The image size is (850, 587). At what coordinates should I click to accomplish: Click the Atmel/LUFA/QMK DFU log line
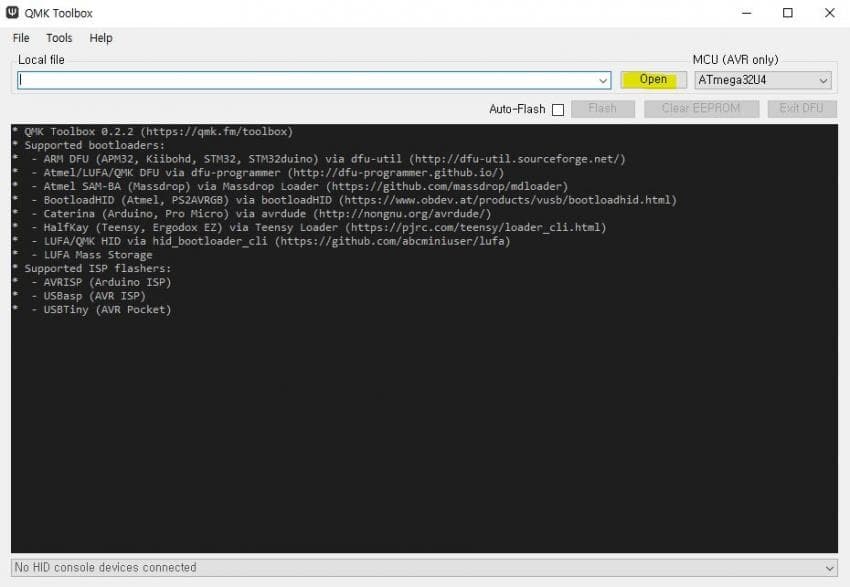tap(273, 172)
